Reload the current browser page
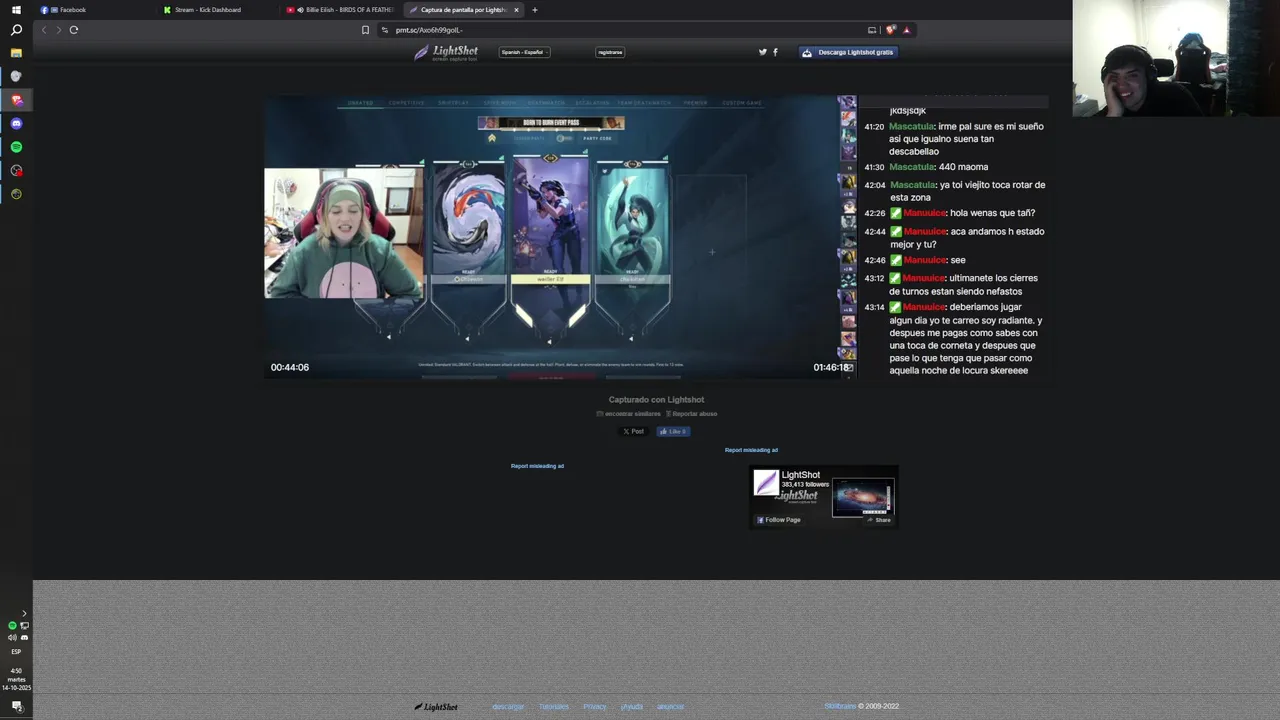This screenshot has width=1280, height=720. (x=73, y=30)
